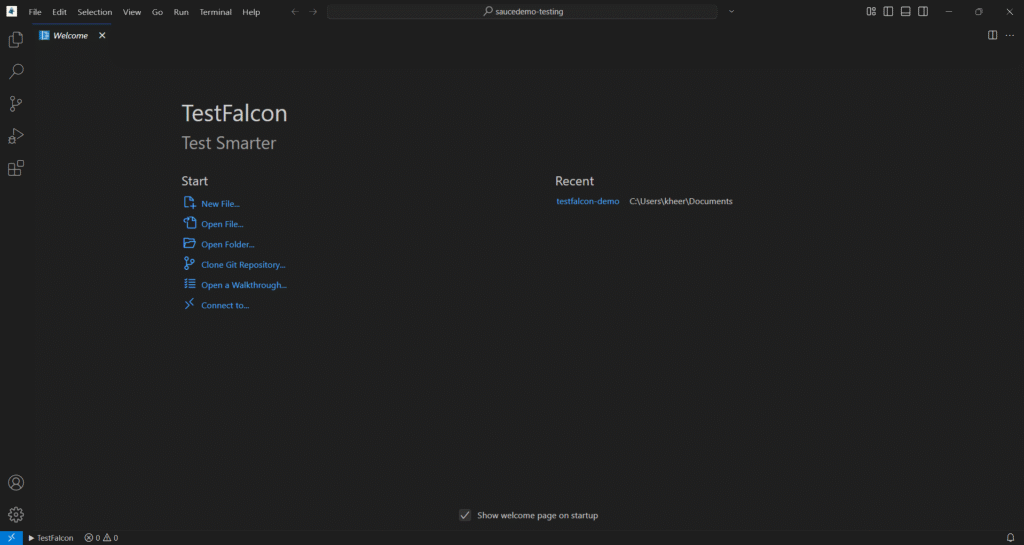Open the Selection menu
Viewport: 1024px width, 545px height.
click(95, 12)
